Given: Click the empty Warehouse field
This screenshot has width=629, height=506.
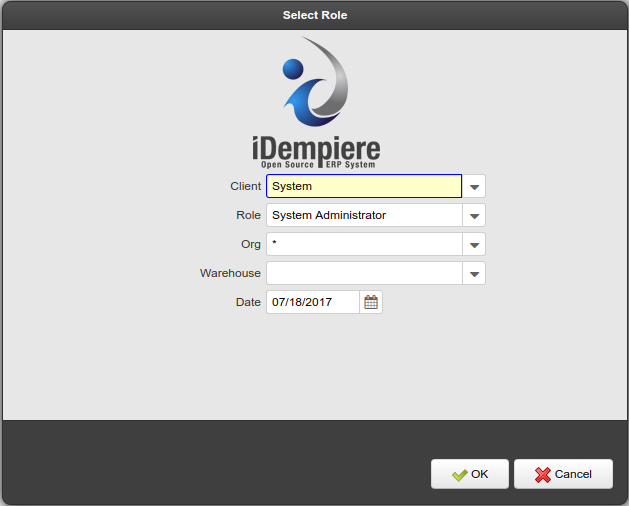Looking at the screenshot, I should click(364, 273).
